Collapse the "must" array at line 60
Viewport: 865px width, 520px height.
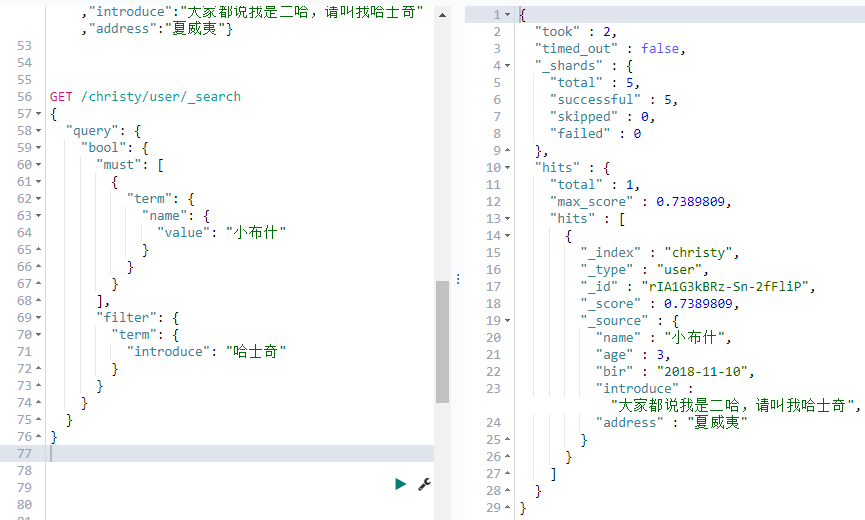coord(39,165)
